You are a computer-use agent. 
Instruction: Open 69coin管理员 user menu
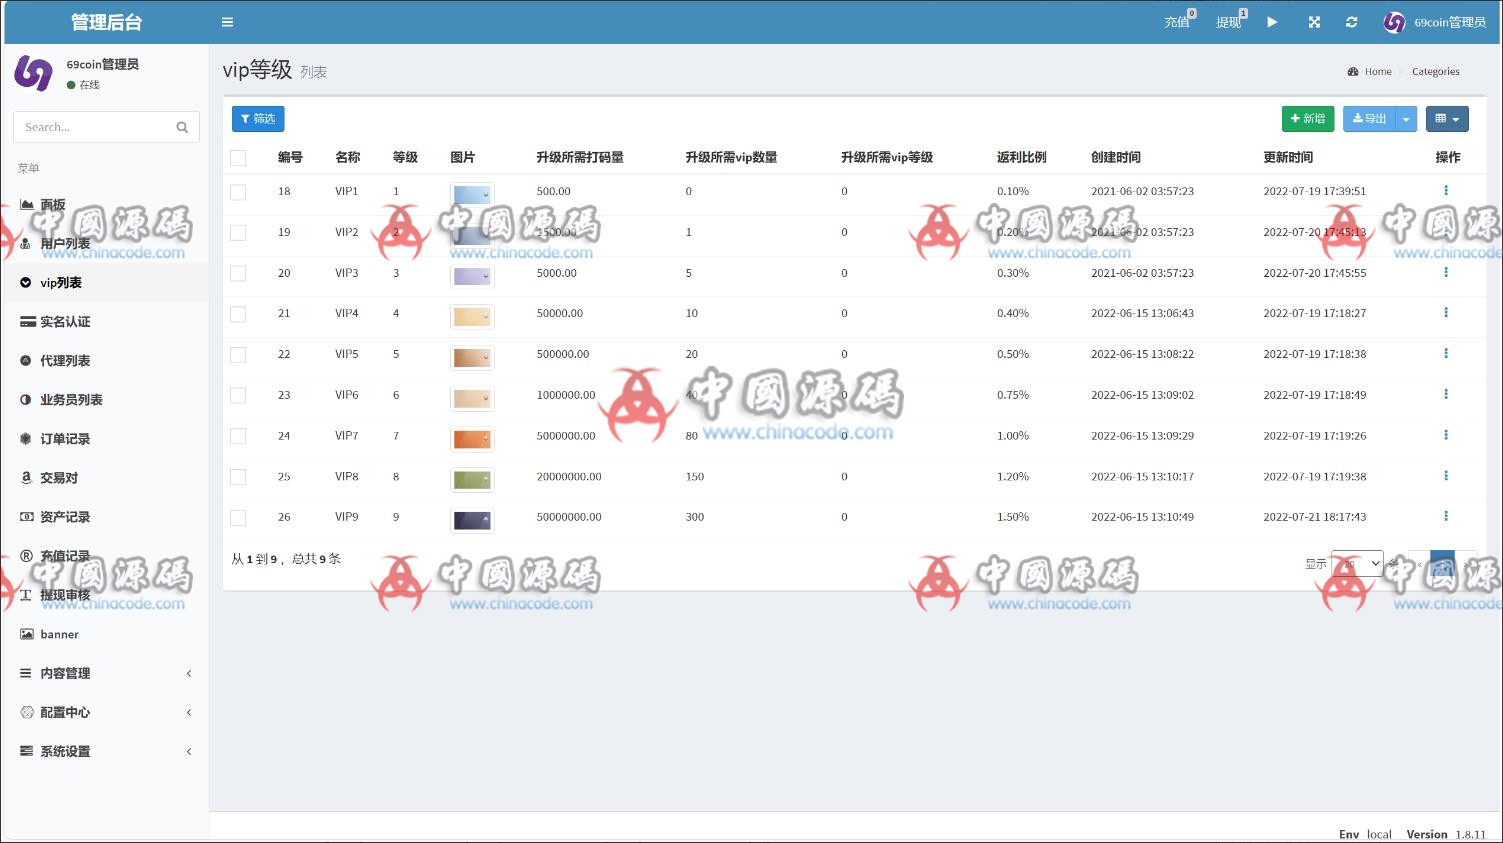[x=1435, y=22]
